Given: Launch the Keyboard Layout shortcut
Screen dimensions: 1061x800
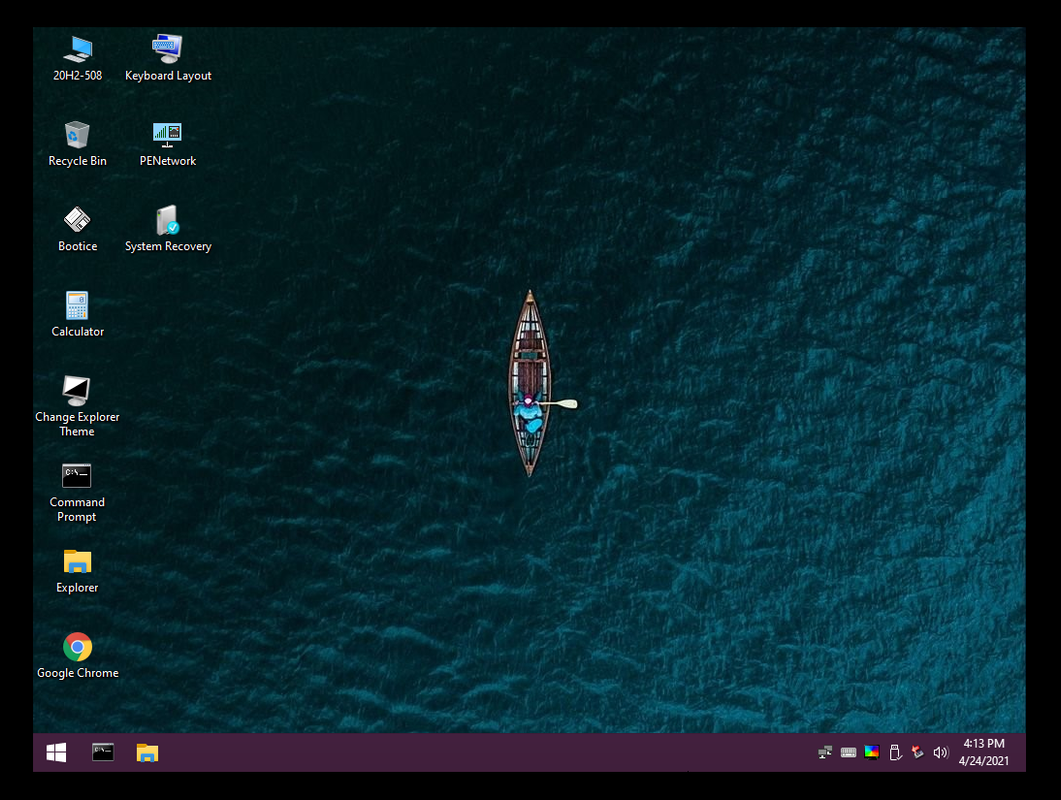Looking at the screenshot, I should 168,58.
